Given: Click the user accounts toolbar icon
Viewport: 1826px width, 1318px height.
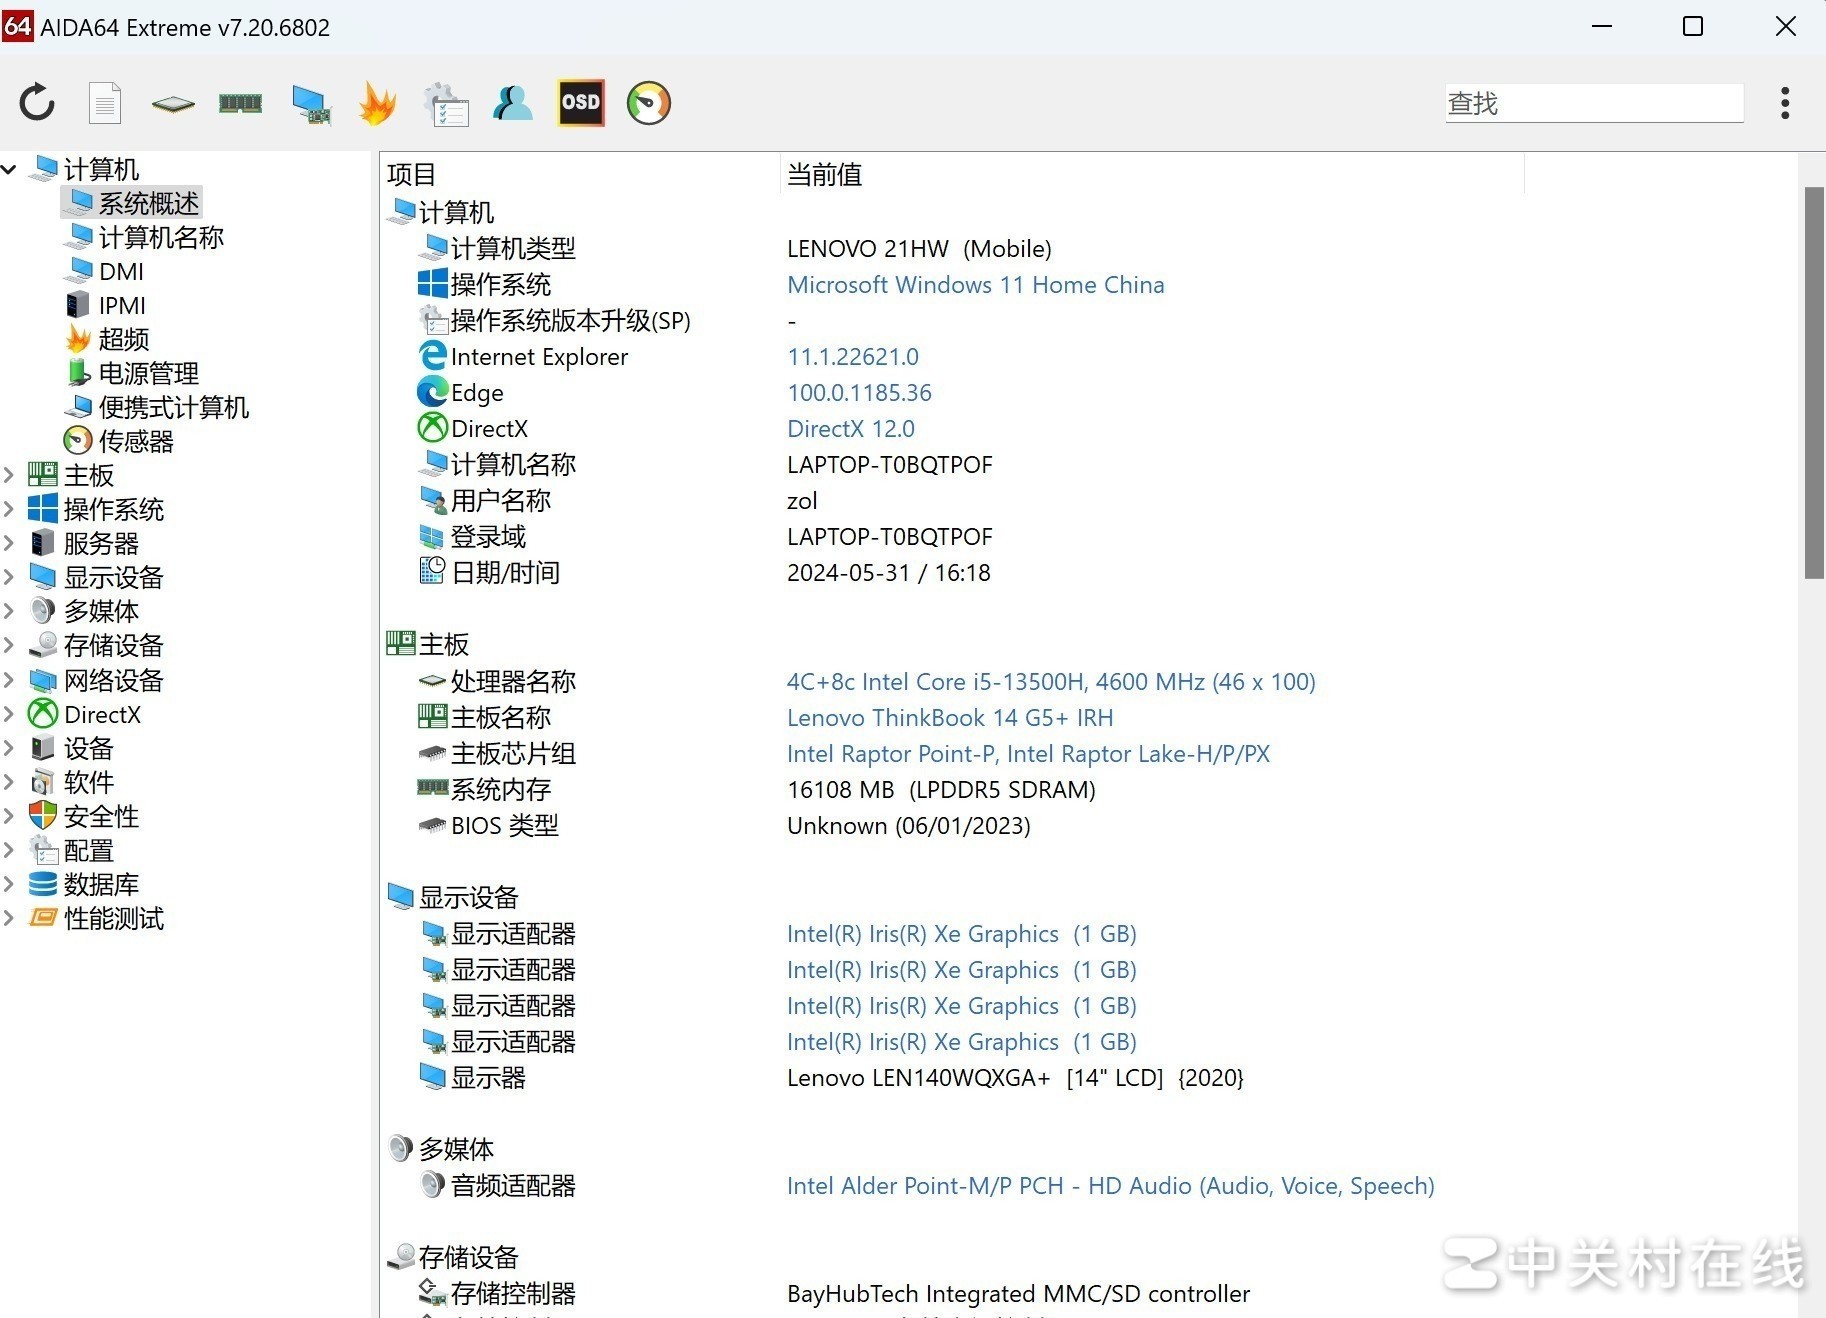Looking at the screenshot, I should (x=512, y=103).
